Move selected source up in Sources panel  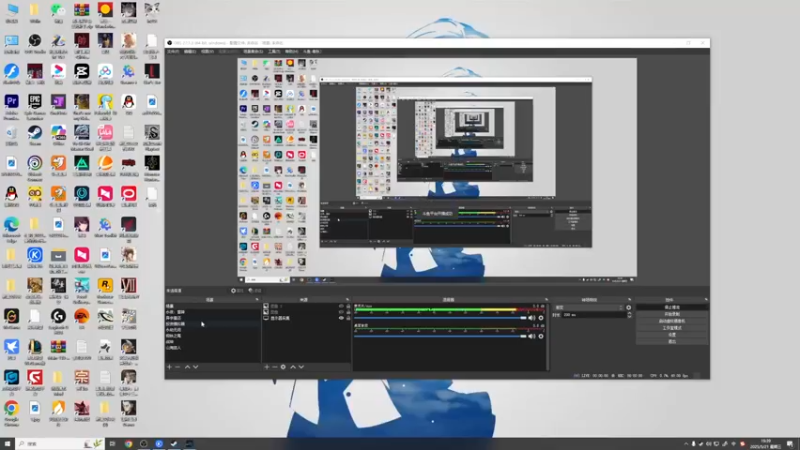pos(293,367)
